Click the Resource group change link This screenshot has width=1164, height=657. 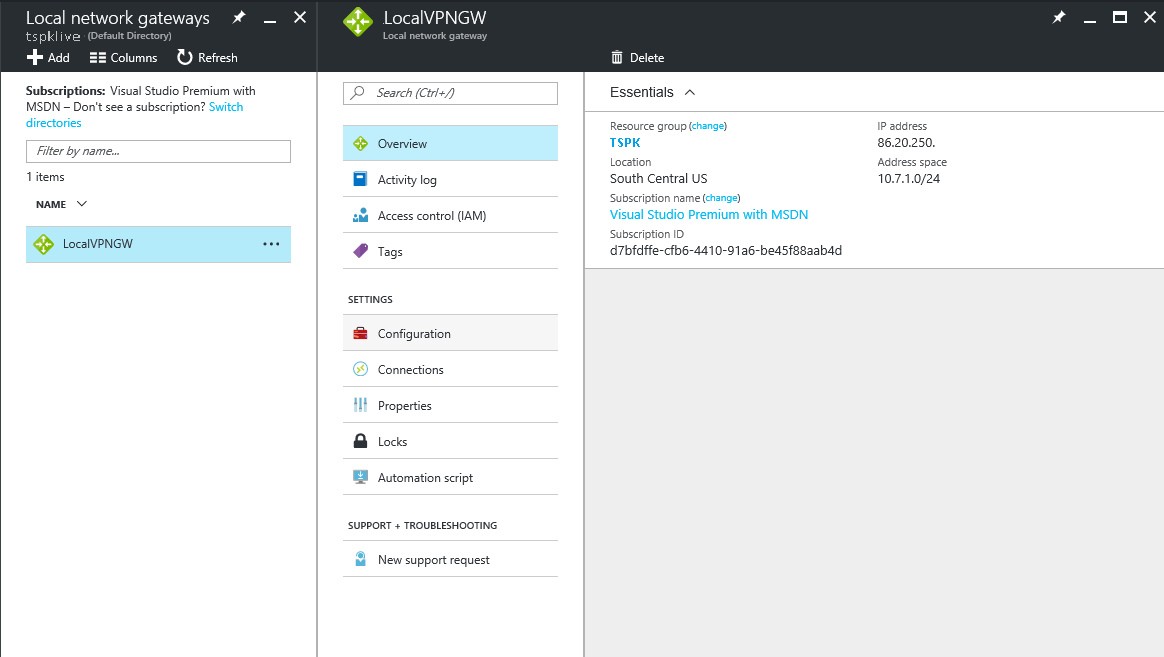pyautogui.click(x=707, y=126)
